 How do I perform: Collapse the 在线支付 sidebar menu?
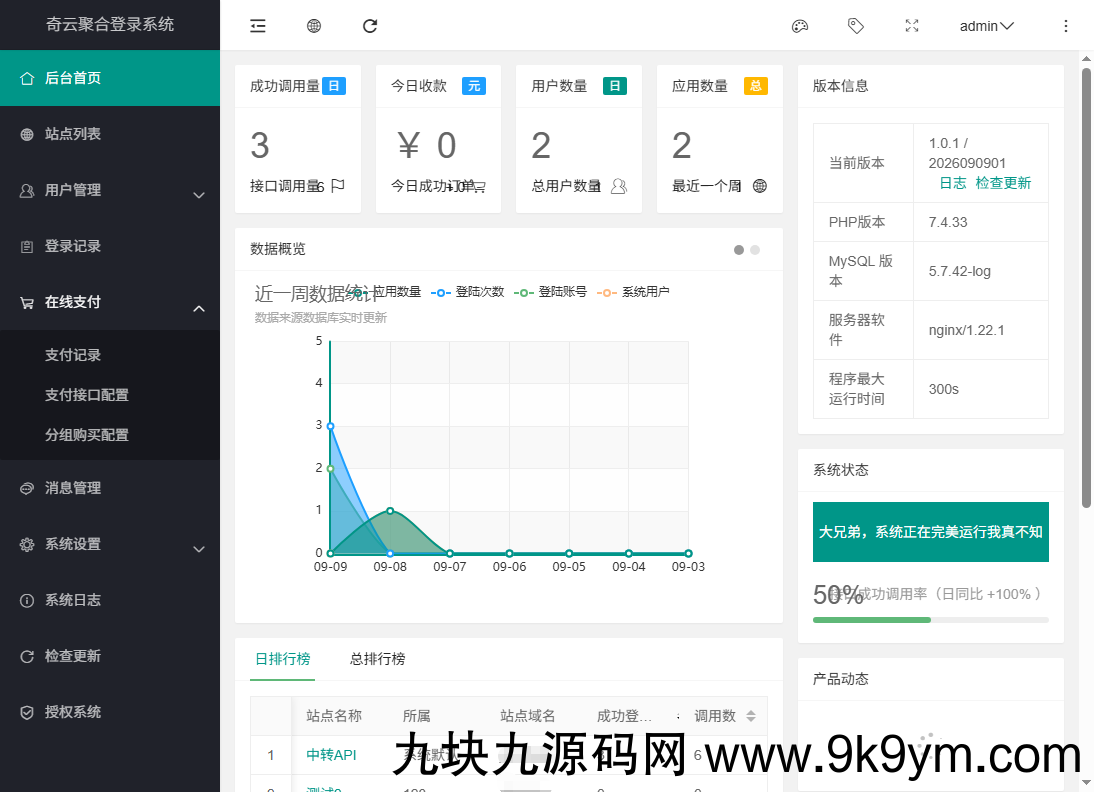pyautogui.click(x=110, y=302)
